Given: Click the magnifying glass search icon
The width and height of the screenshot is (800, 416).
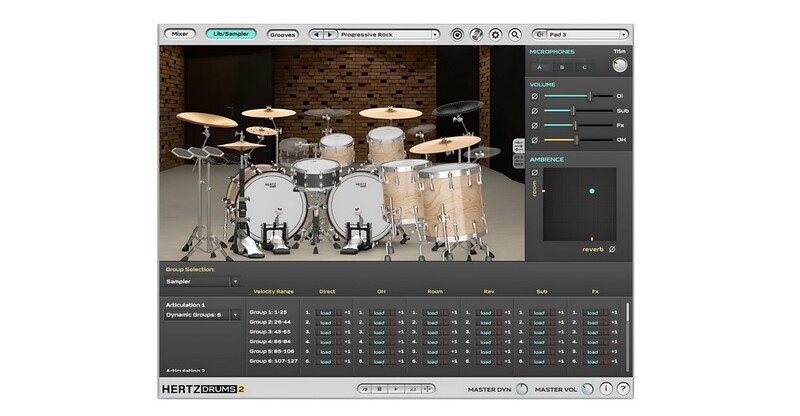Looking at the screenshot, I should [515, 34].
